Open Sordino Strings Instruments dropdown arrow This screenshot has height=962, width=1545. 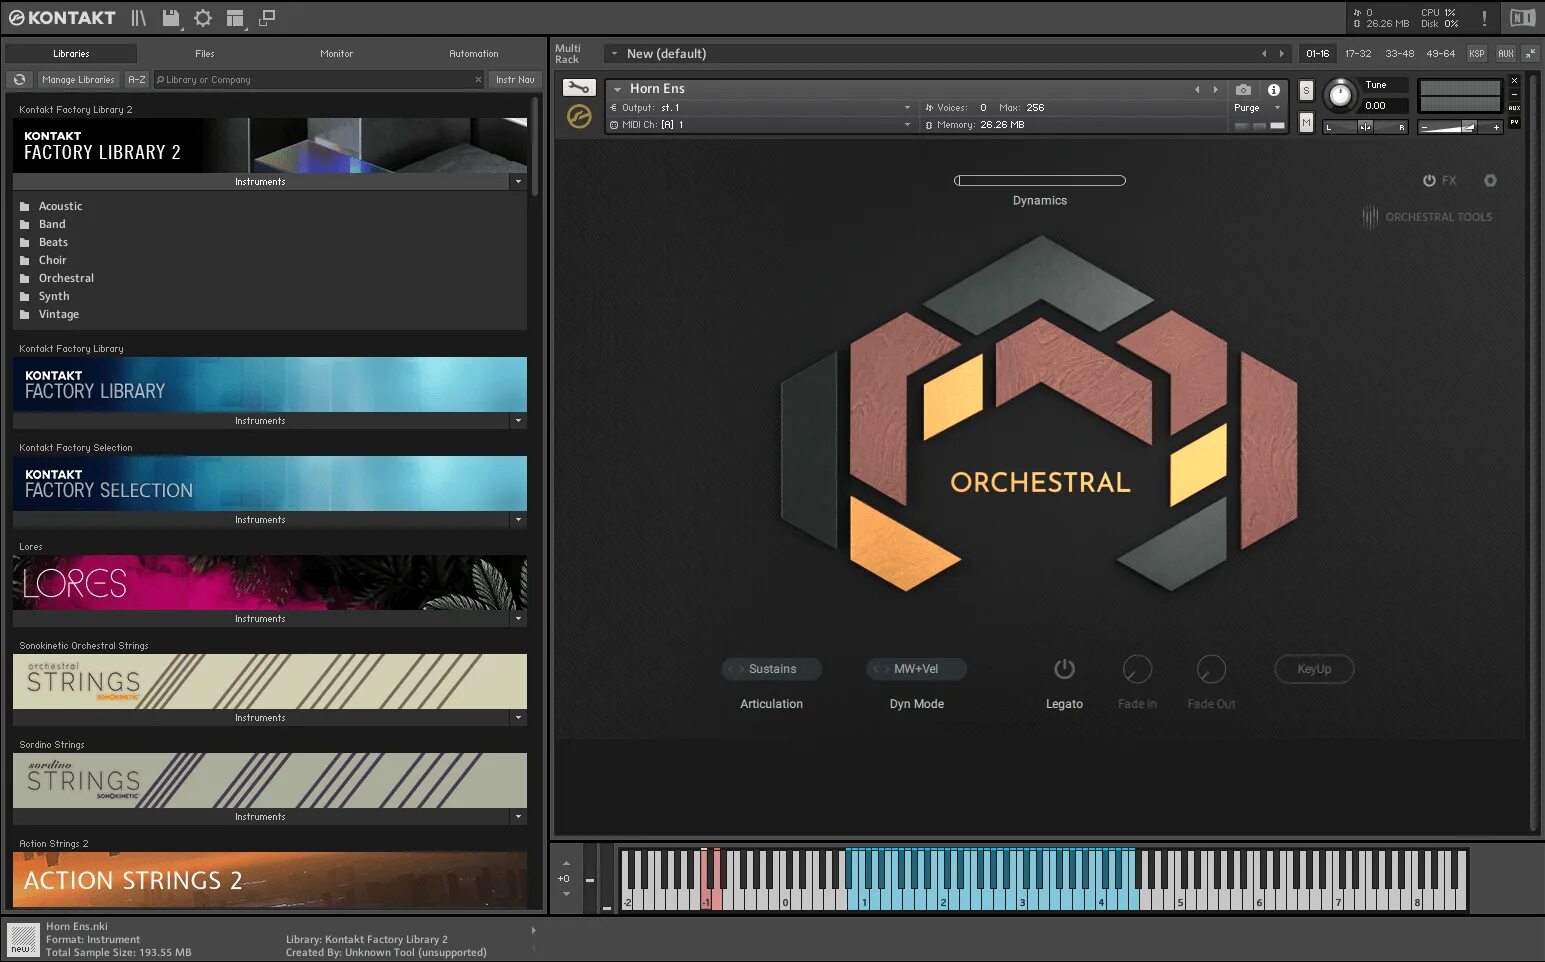tap(518, 817)
